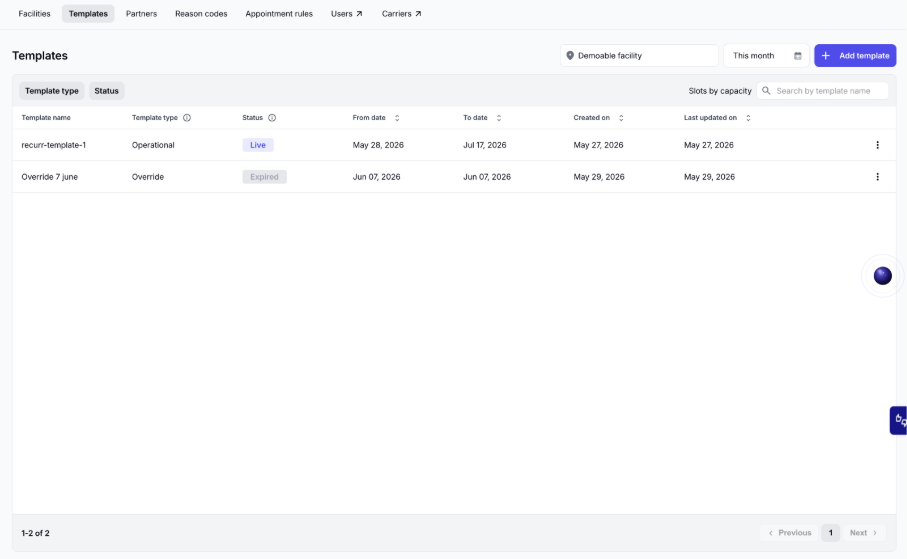Click the plus icon on Add template

825,56
